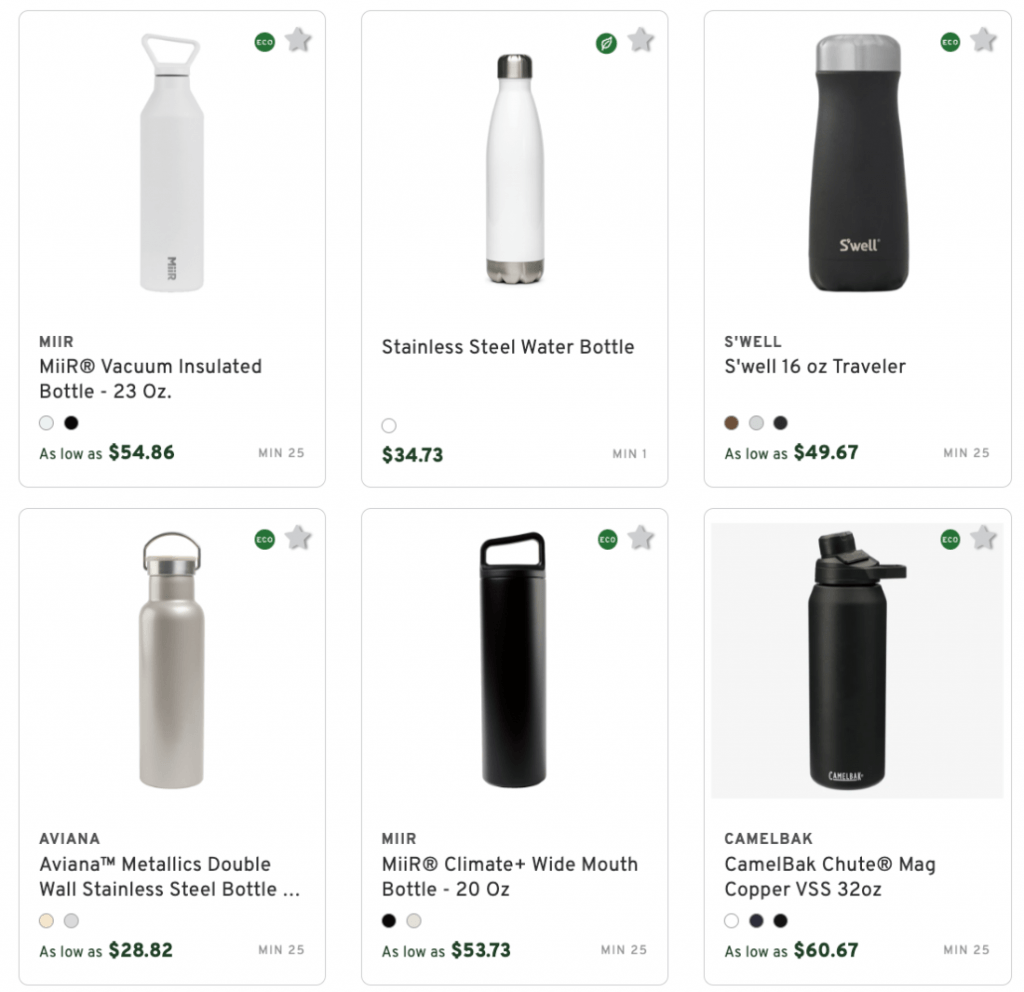Click the ECO badge on the S'well 16 oz Traveler
The width and height of the screenshot is (1024, 992).
(x=948, y=42)
